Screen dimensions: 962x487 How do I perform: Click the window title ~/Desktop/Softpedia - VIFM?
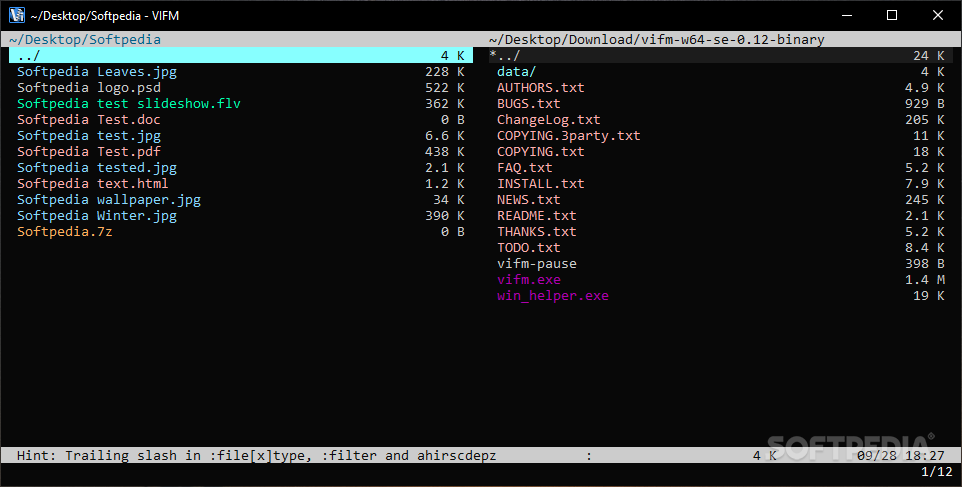(105, 15)
